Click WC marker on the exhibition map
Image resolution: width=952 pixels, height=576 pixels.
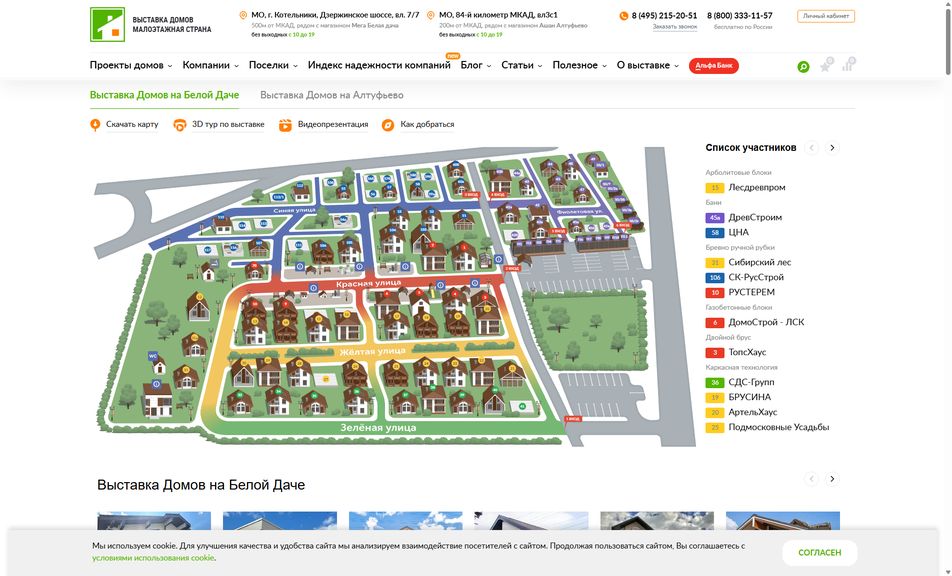(x=153, y=356)
